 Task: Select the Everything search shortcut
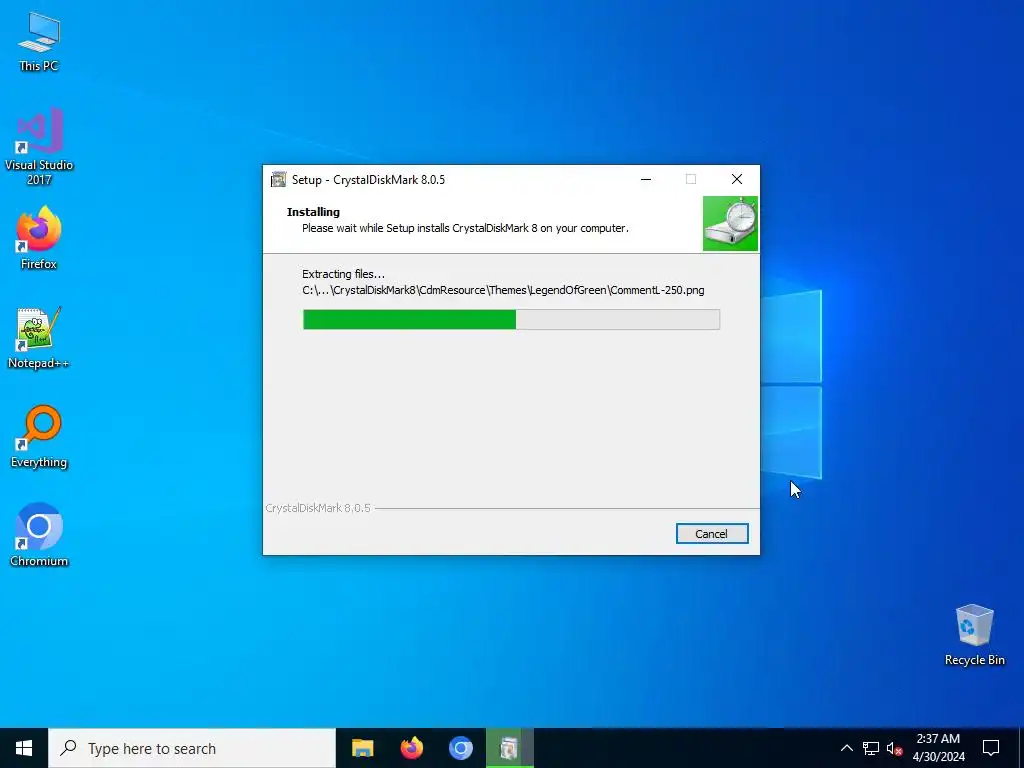click(x=39, y=437)
